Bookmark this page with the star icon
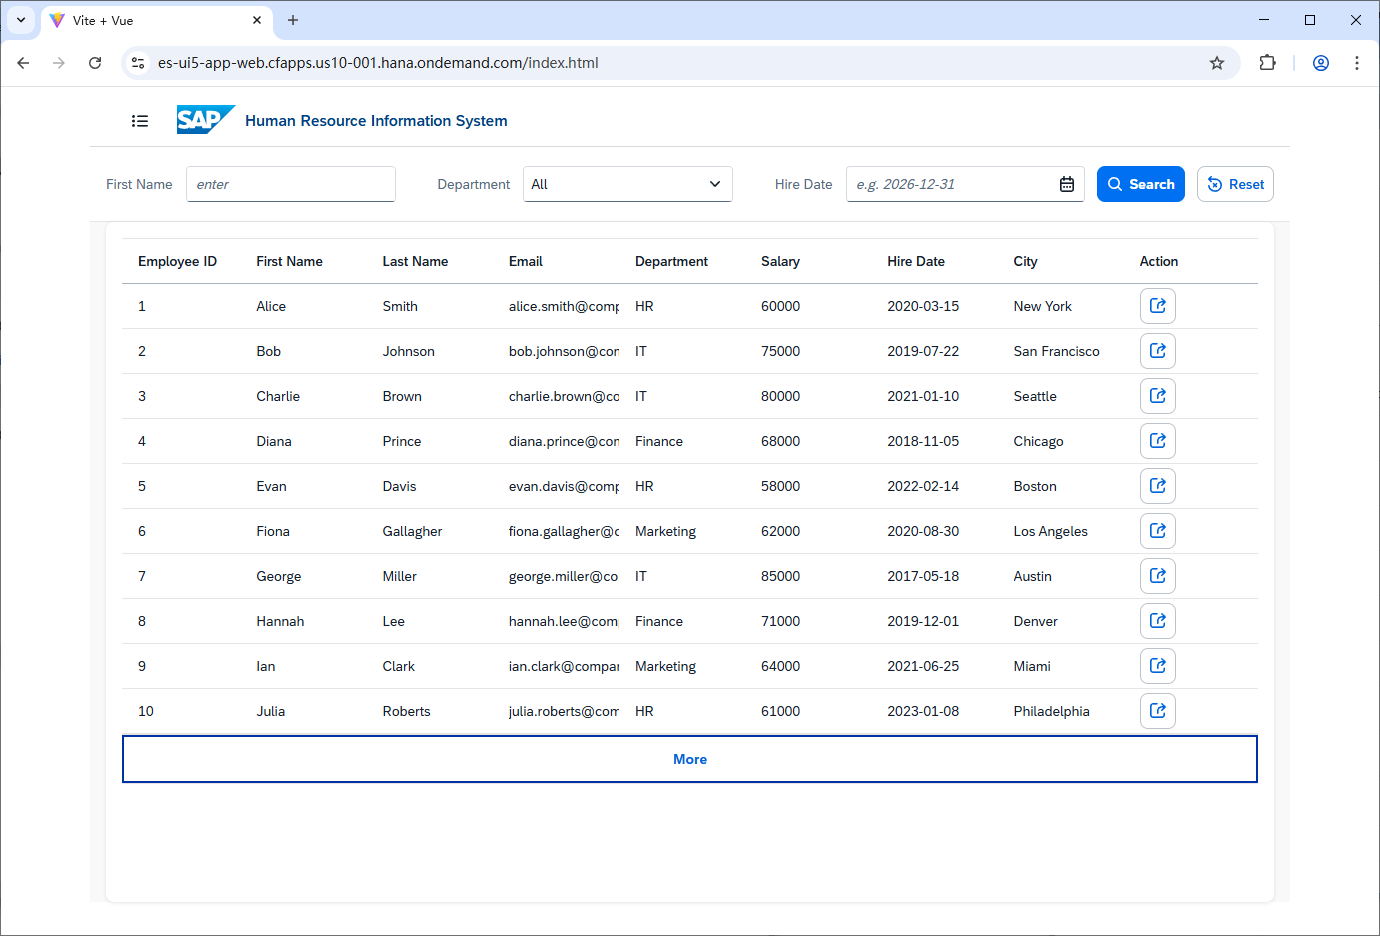 [1217, 63]
